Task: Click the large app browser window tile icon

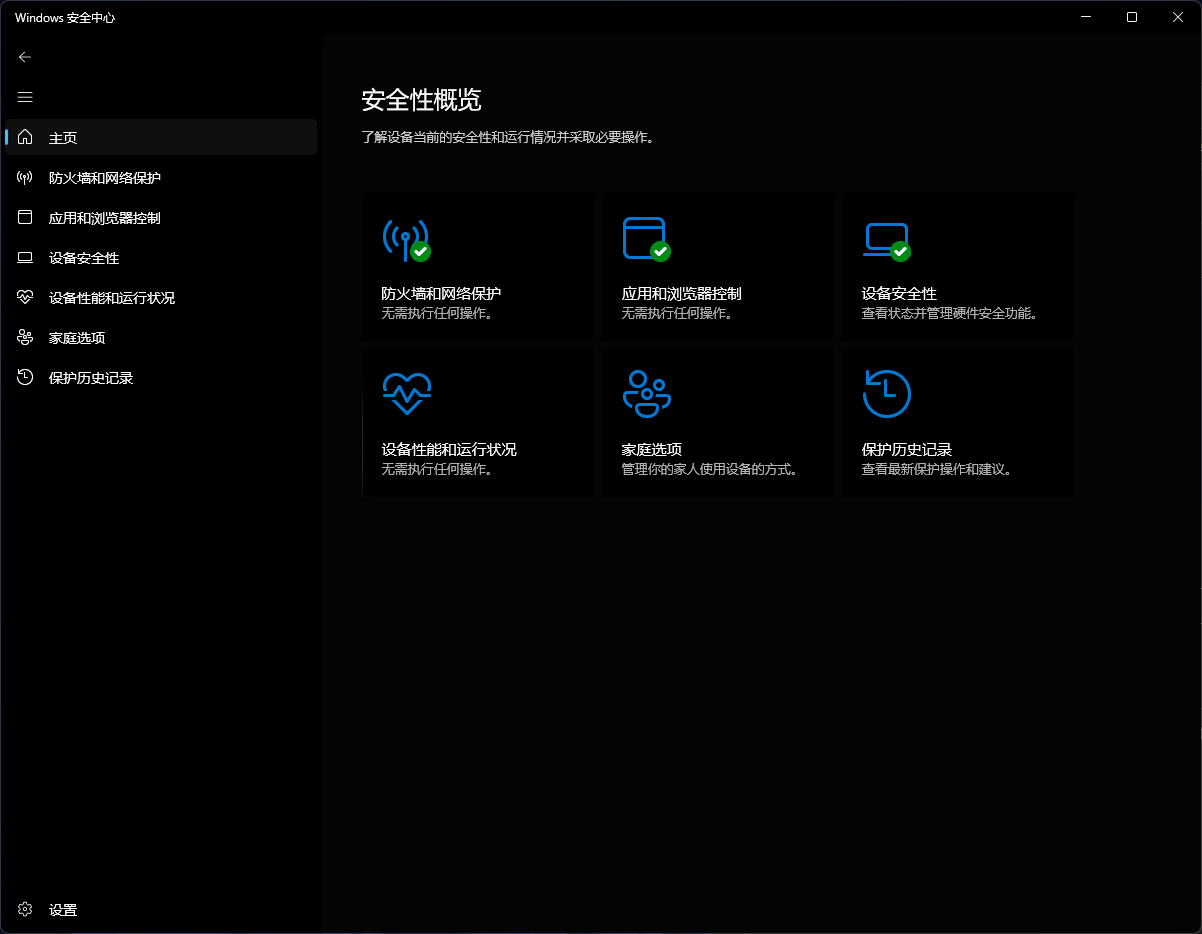Action: pyautogui.click(x=645, y=239)
